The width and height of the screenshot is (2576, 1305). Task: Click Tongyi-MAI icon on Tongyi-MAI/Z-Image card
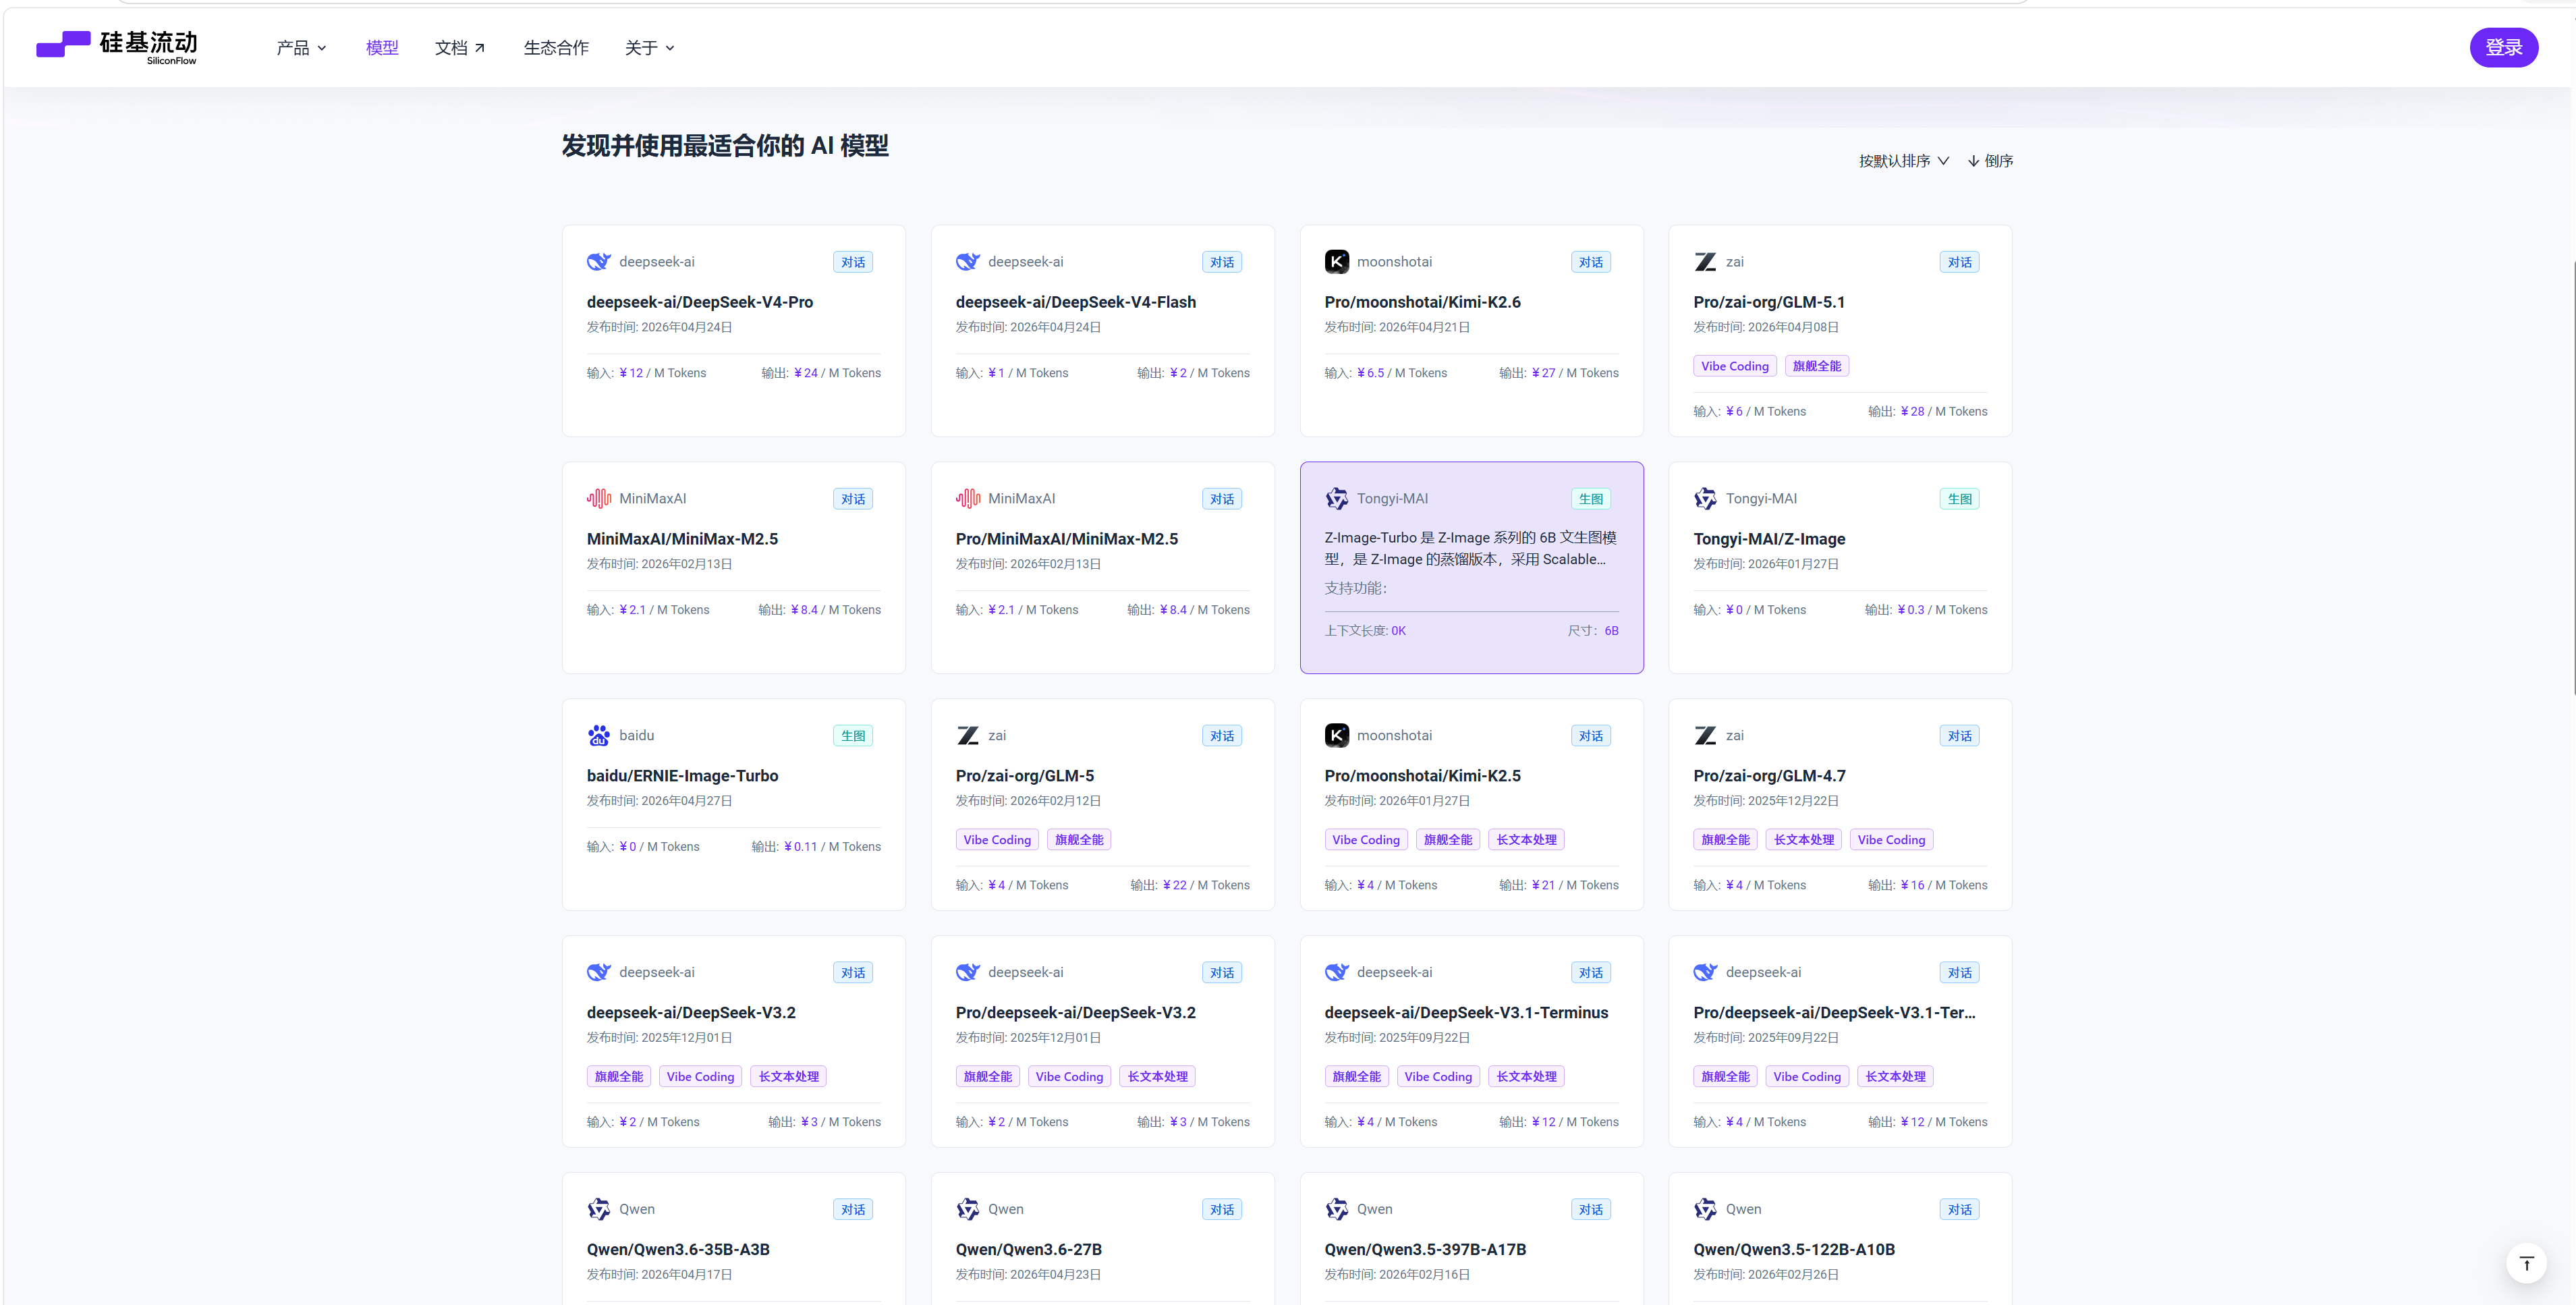click(1705, 499)
